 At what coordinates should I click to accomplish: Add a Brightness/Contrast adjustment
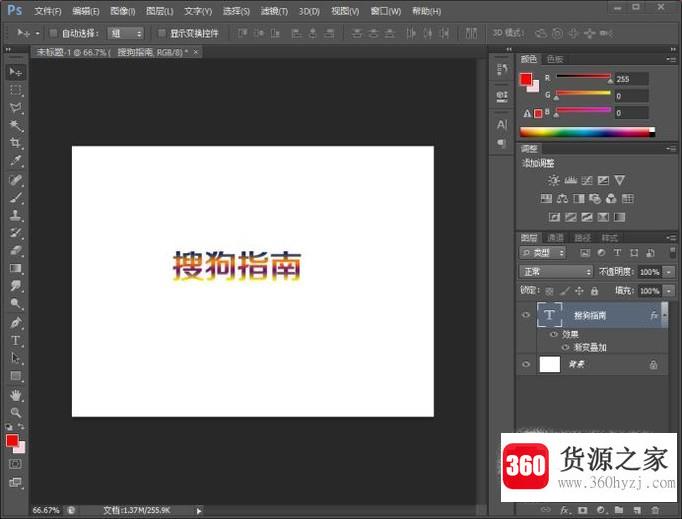(554, 180)
